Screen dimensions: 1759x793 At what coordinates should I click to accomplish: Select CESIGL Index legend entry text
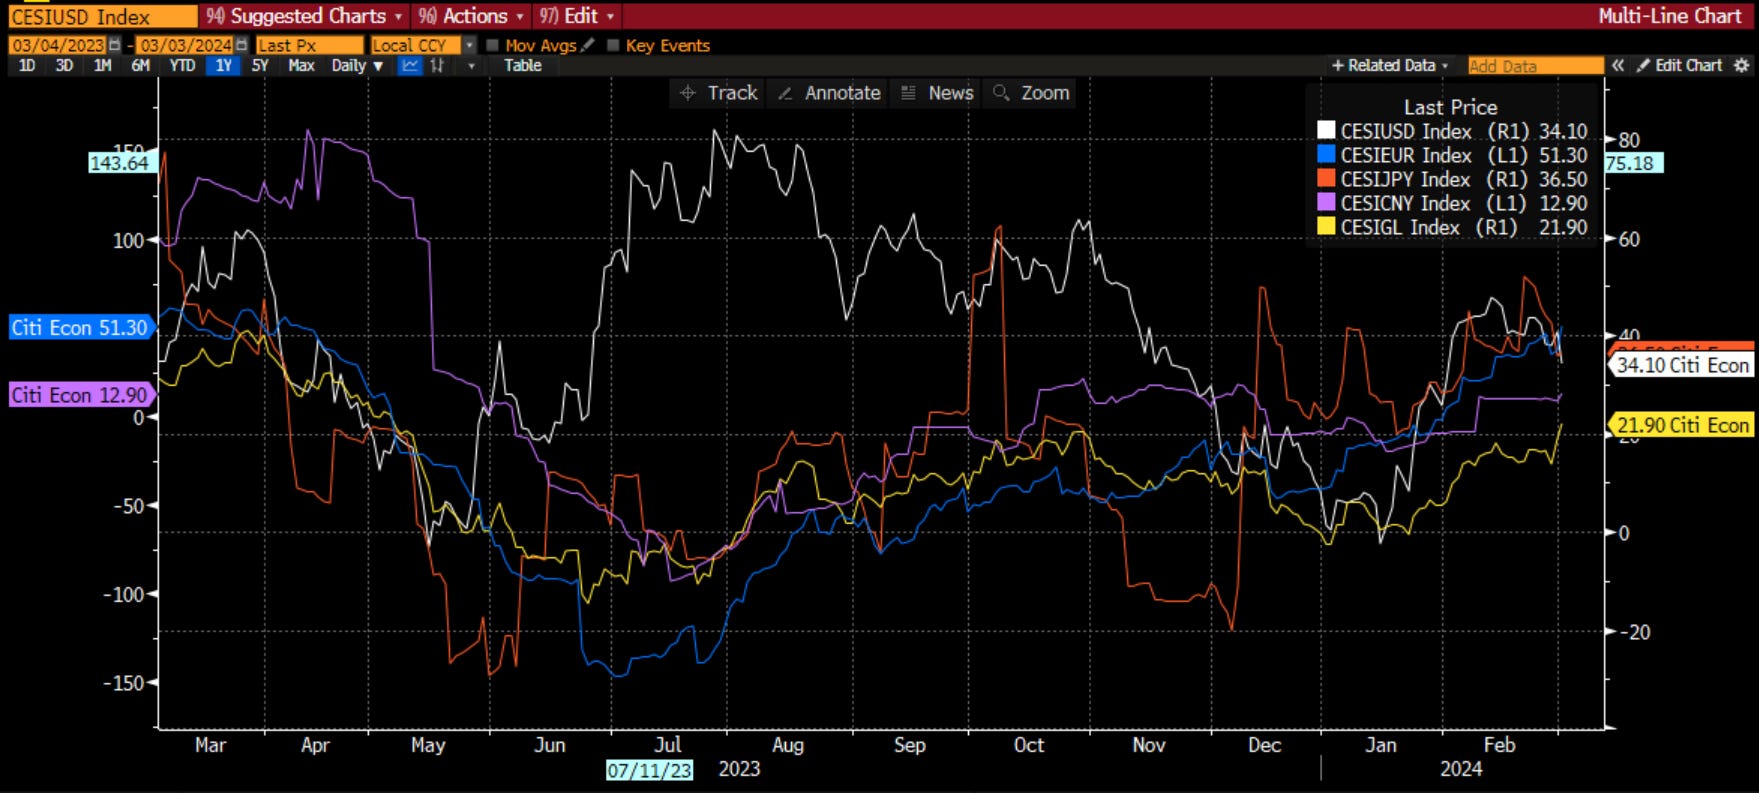(x=1400, y=227)
